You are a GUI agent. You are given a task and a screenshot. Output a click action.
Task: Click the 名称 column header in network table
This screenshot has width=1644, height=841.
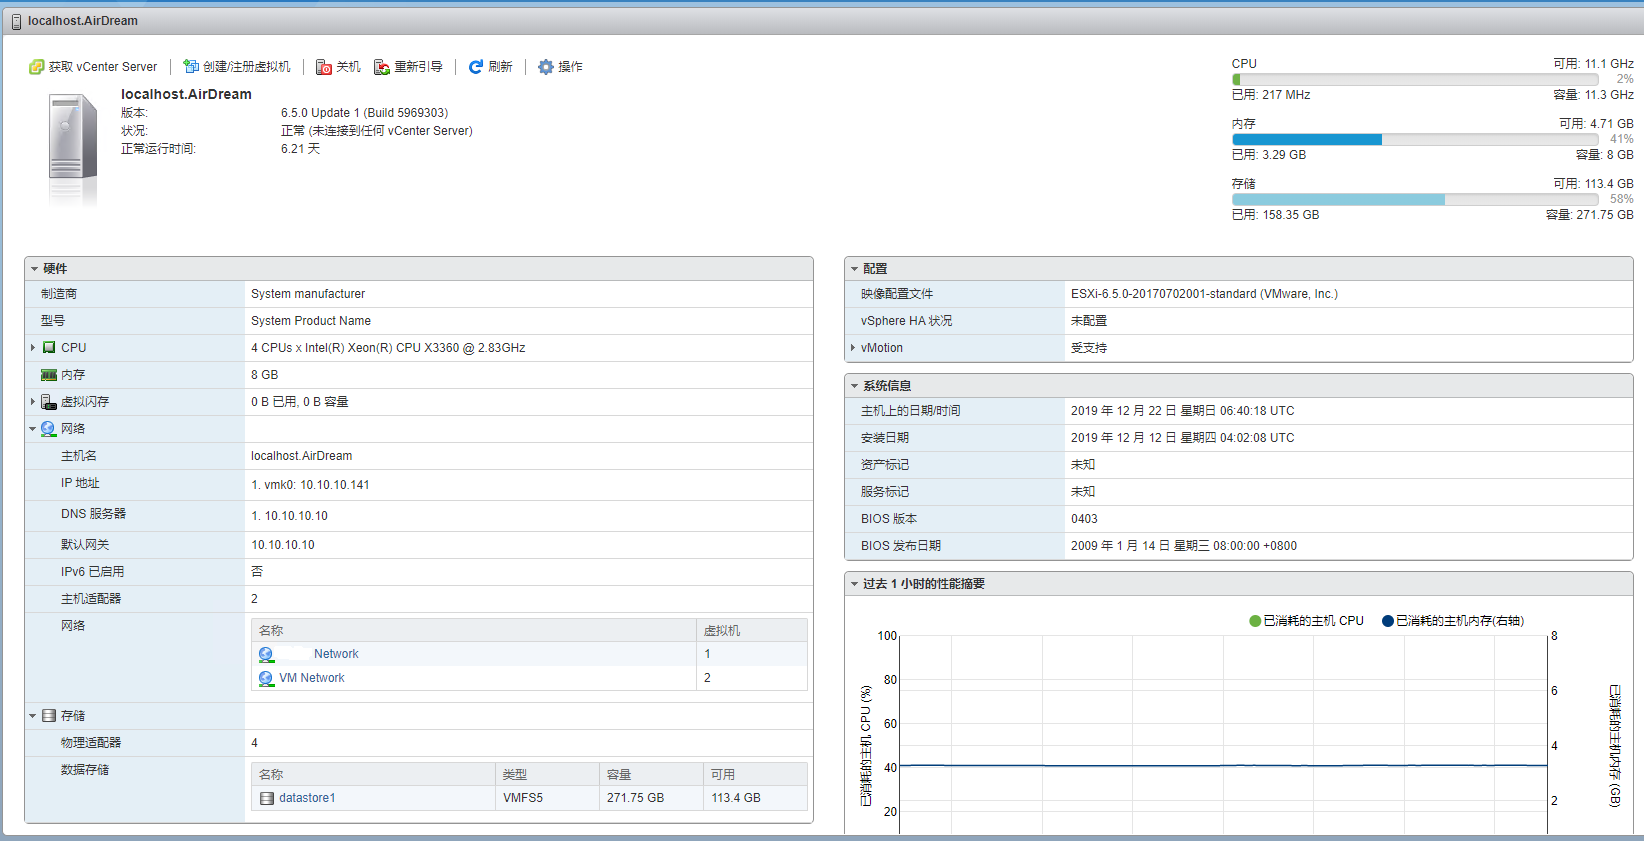pyautogui.click(x=474, y=631)
